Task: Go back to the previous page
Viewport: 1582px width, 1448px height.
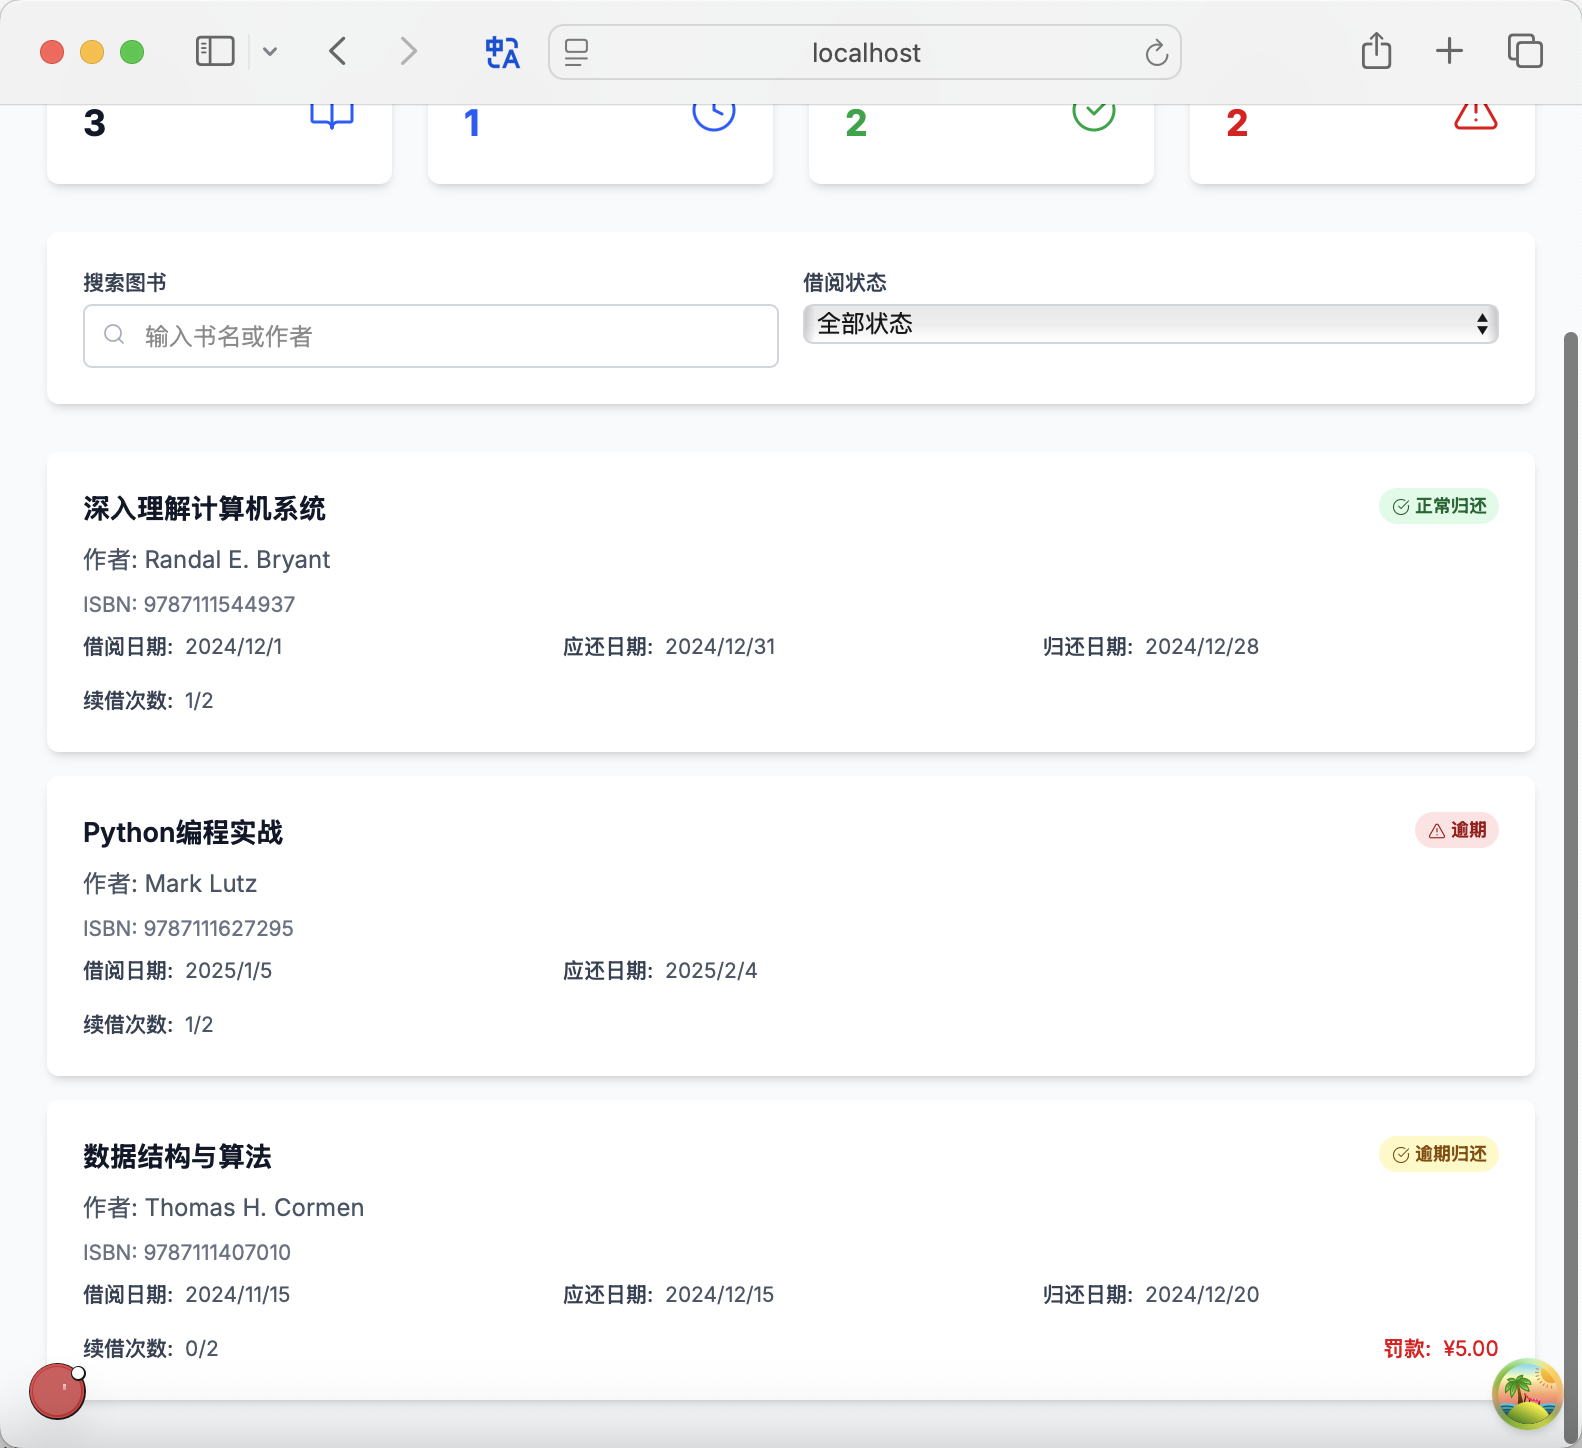Action: (x=338, y=51)
